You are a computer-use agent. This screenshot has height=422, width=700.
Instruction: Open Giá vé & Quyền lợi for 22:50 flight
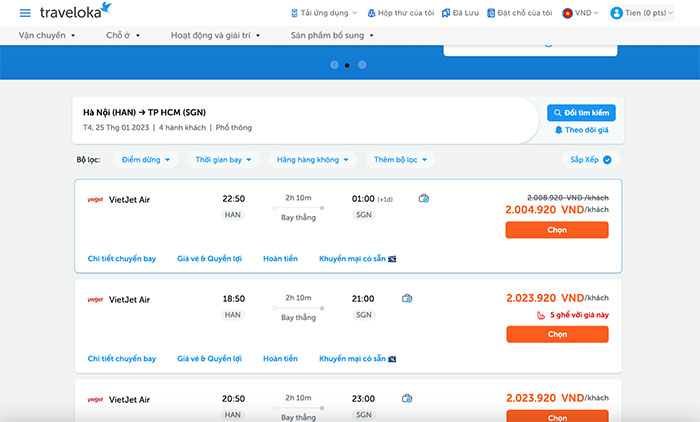pos(209,259)
